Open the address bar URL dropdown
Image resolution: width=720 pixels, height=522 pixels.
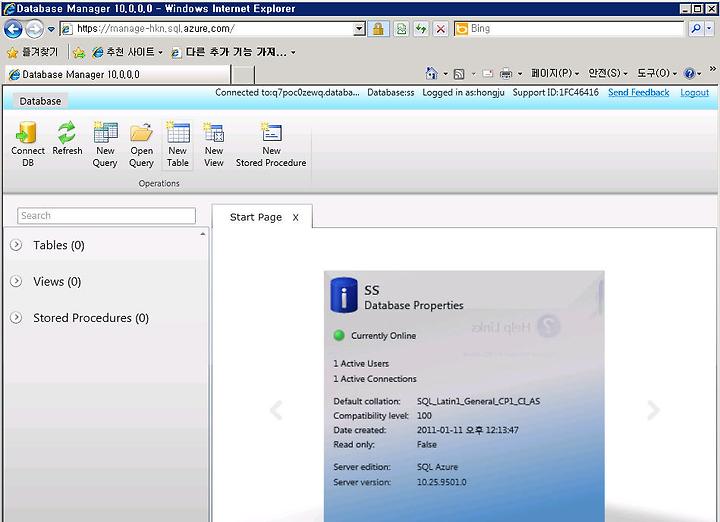pyautogui.click(x=360, y=29)
